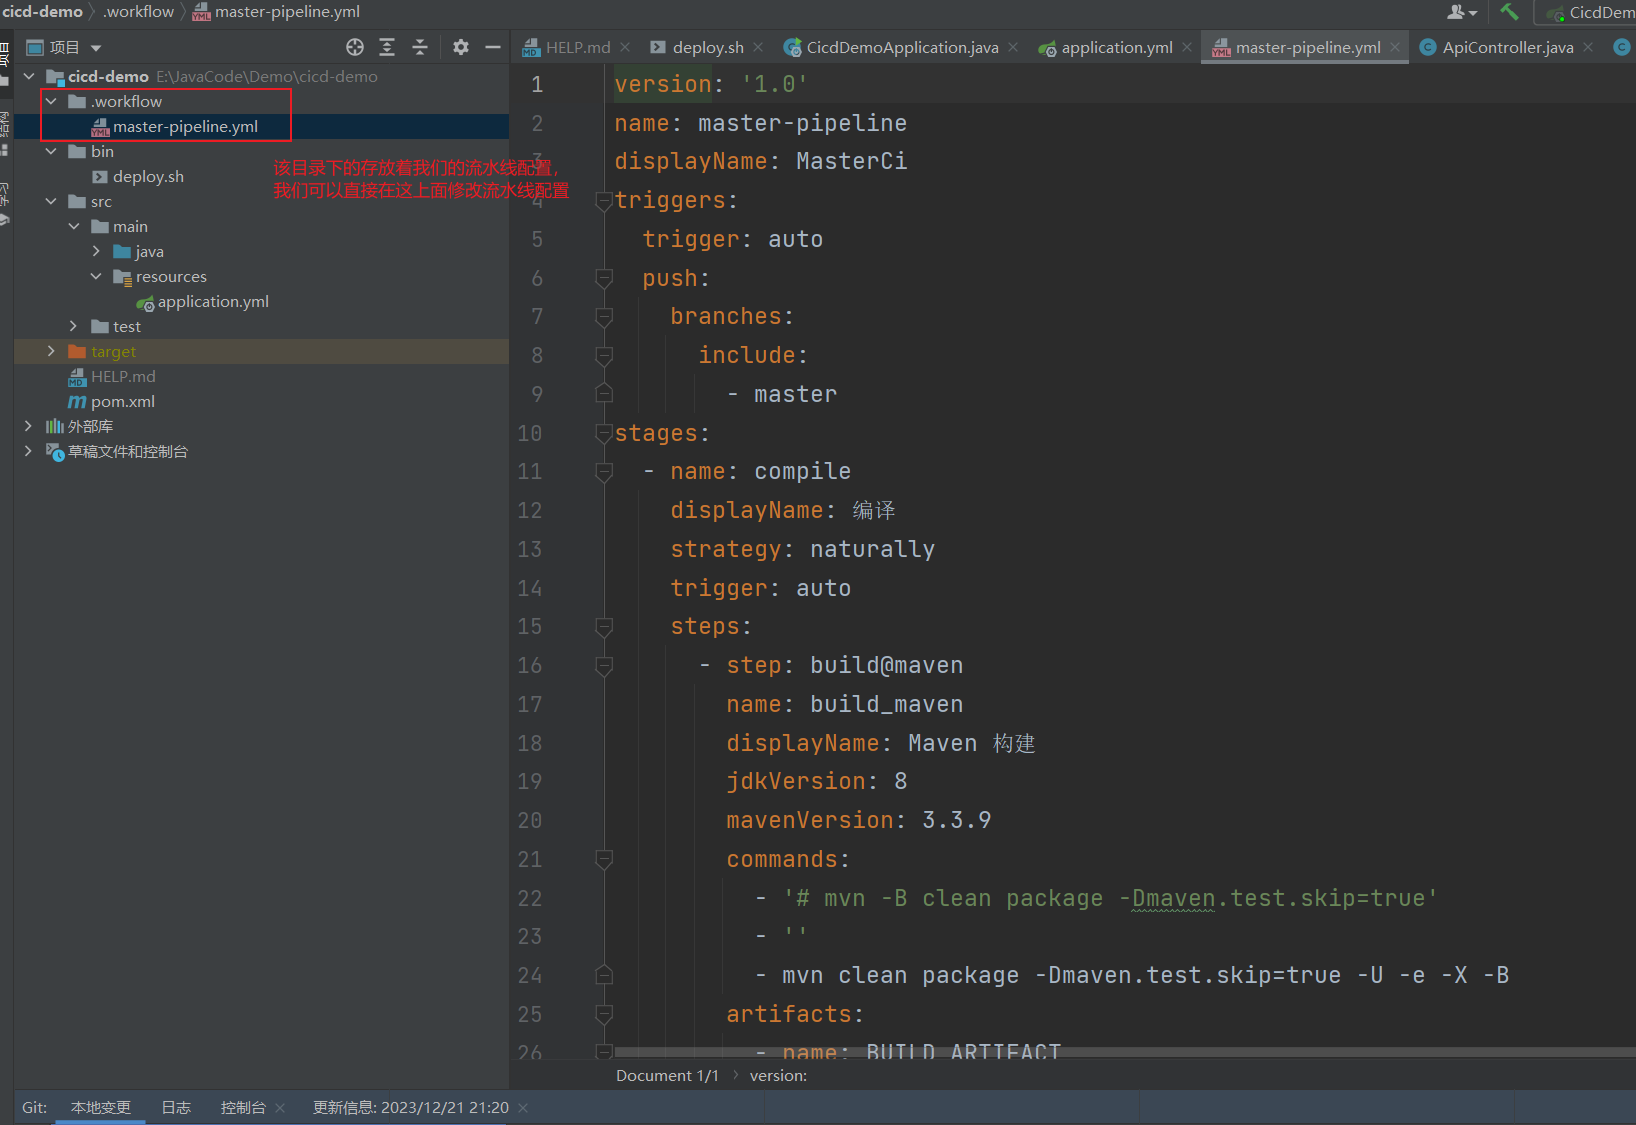Click 'version:' in the editor bottom breadcrumb
1636x1125 pixels.
[x=778, y=1075]
